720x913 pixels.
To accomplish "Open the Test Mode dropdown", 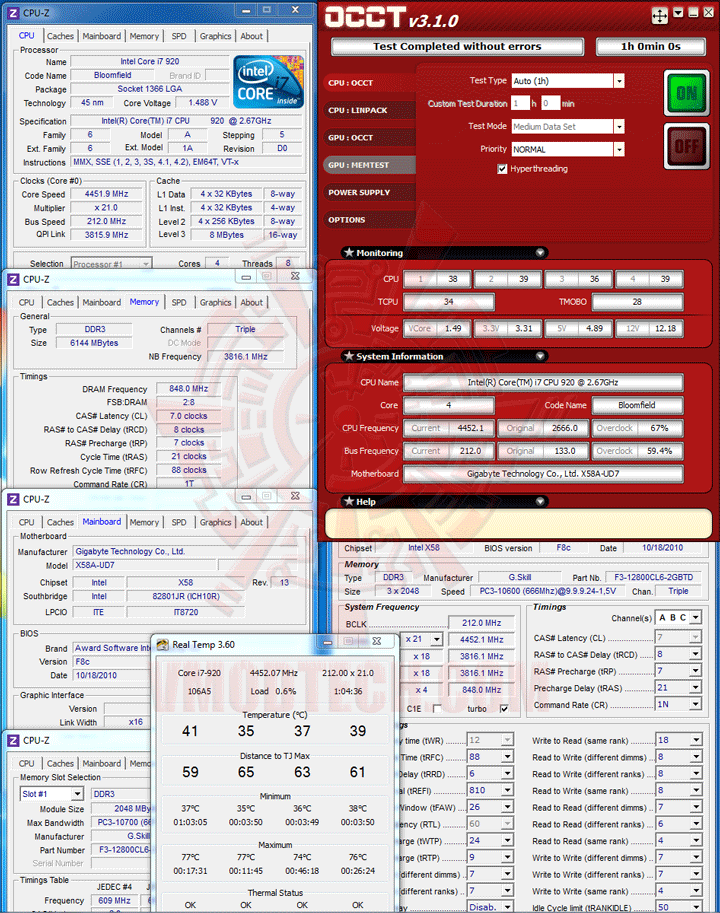I will (619, 126).
